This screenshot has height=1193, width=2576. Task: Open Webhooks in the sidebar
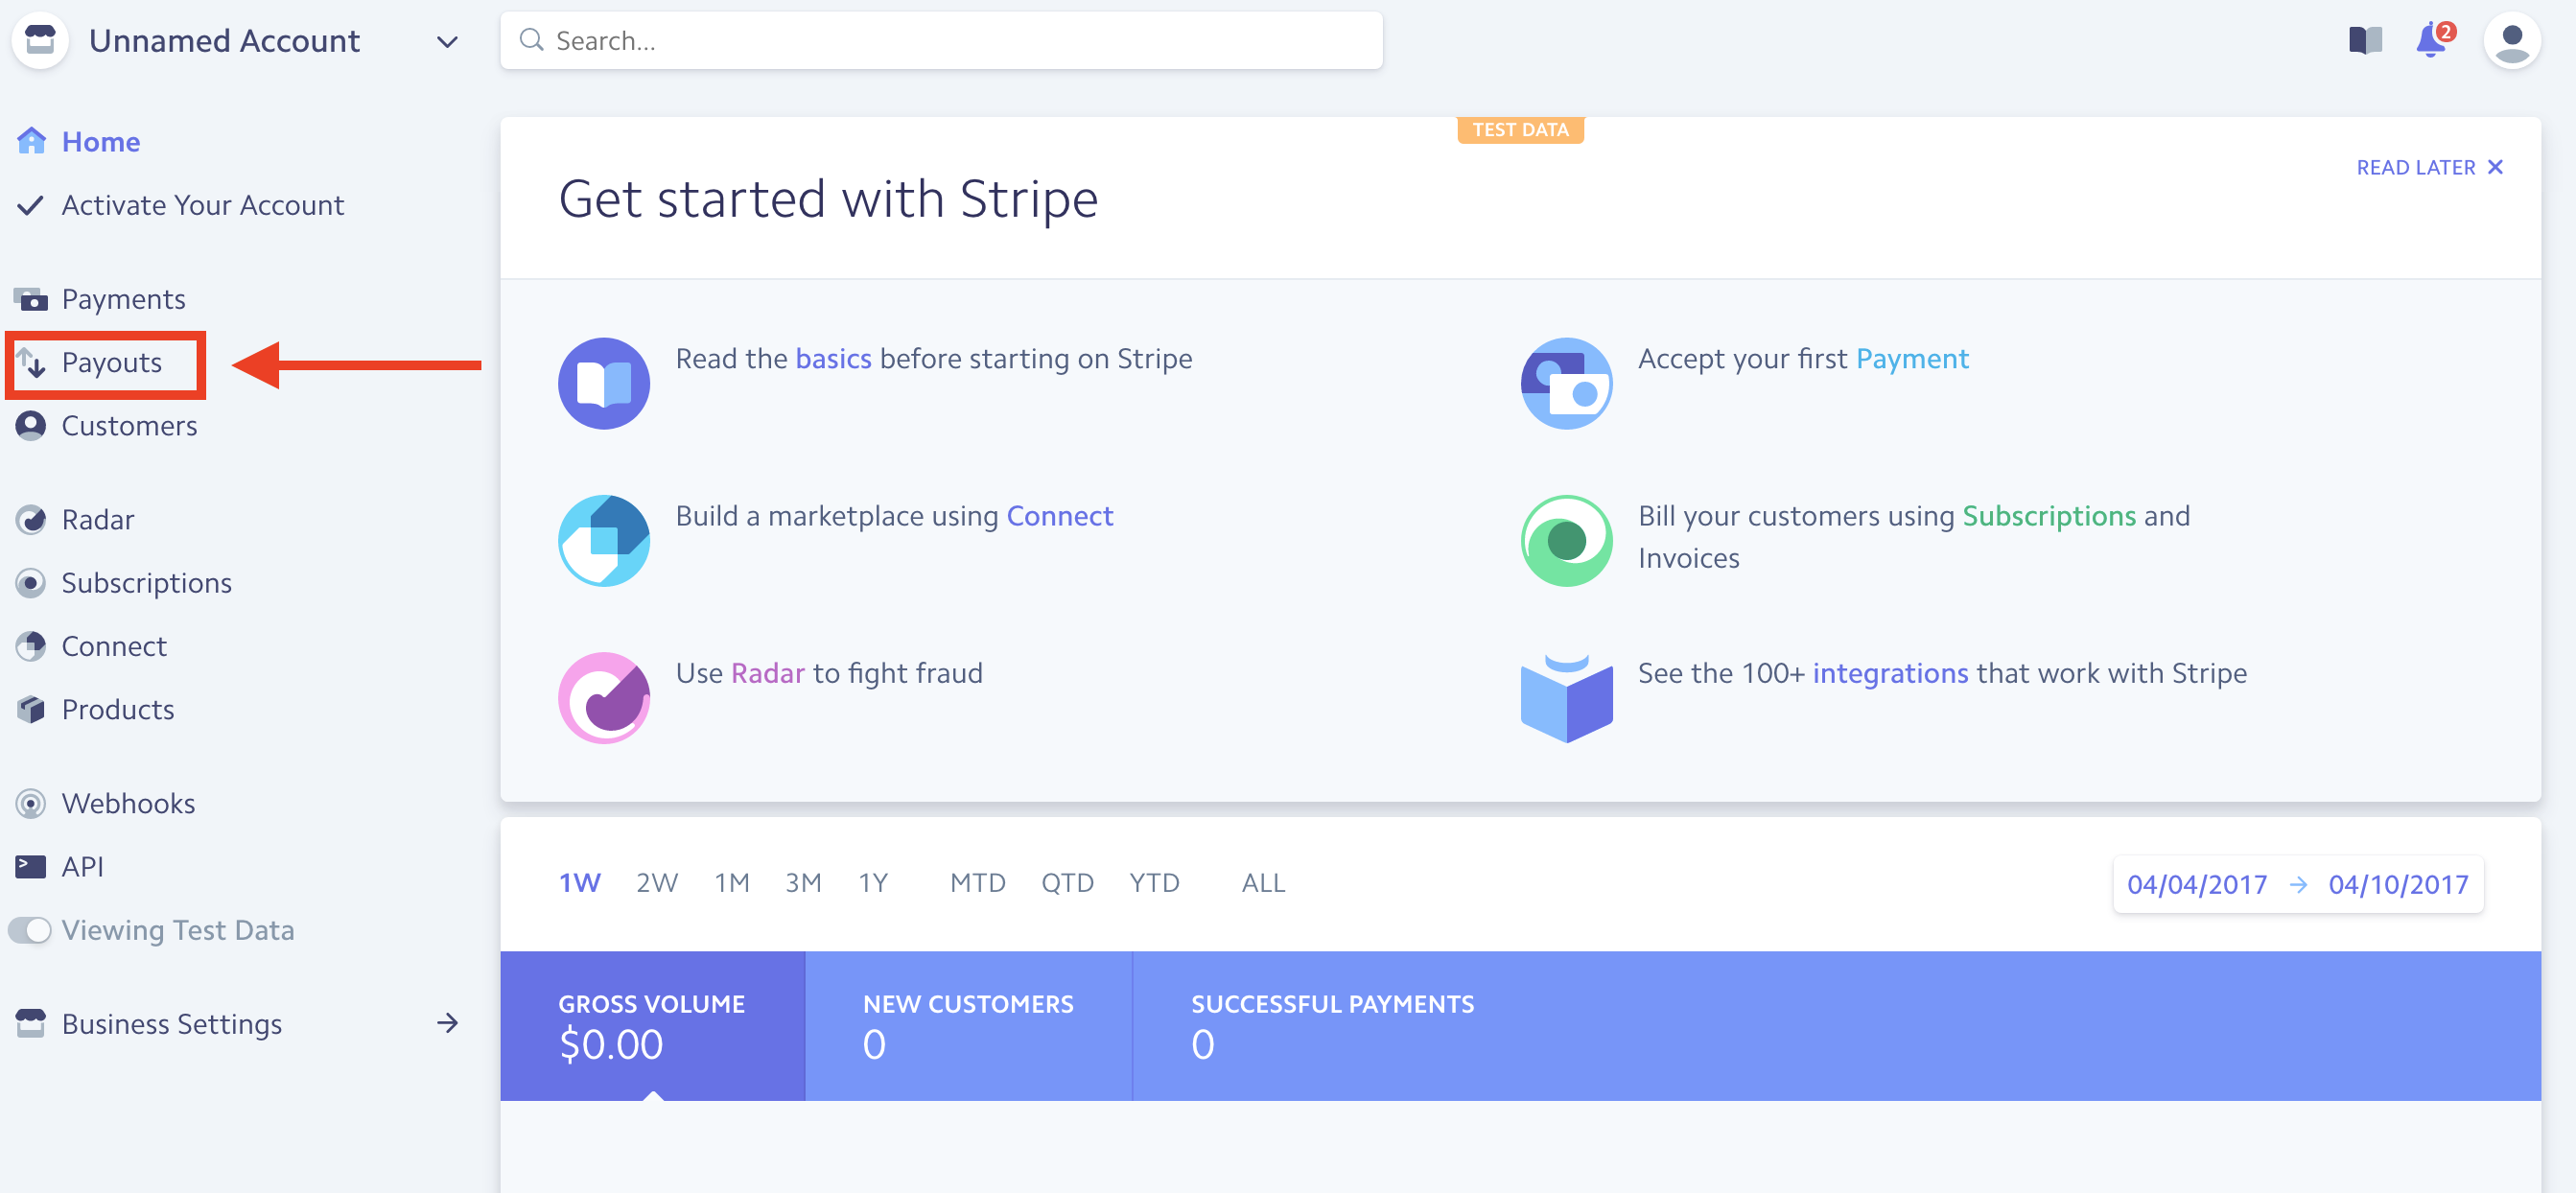tap(128, 803)
